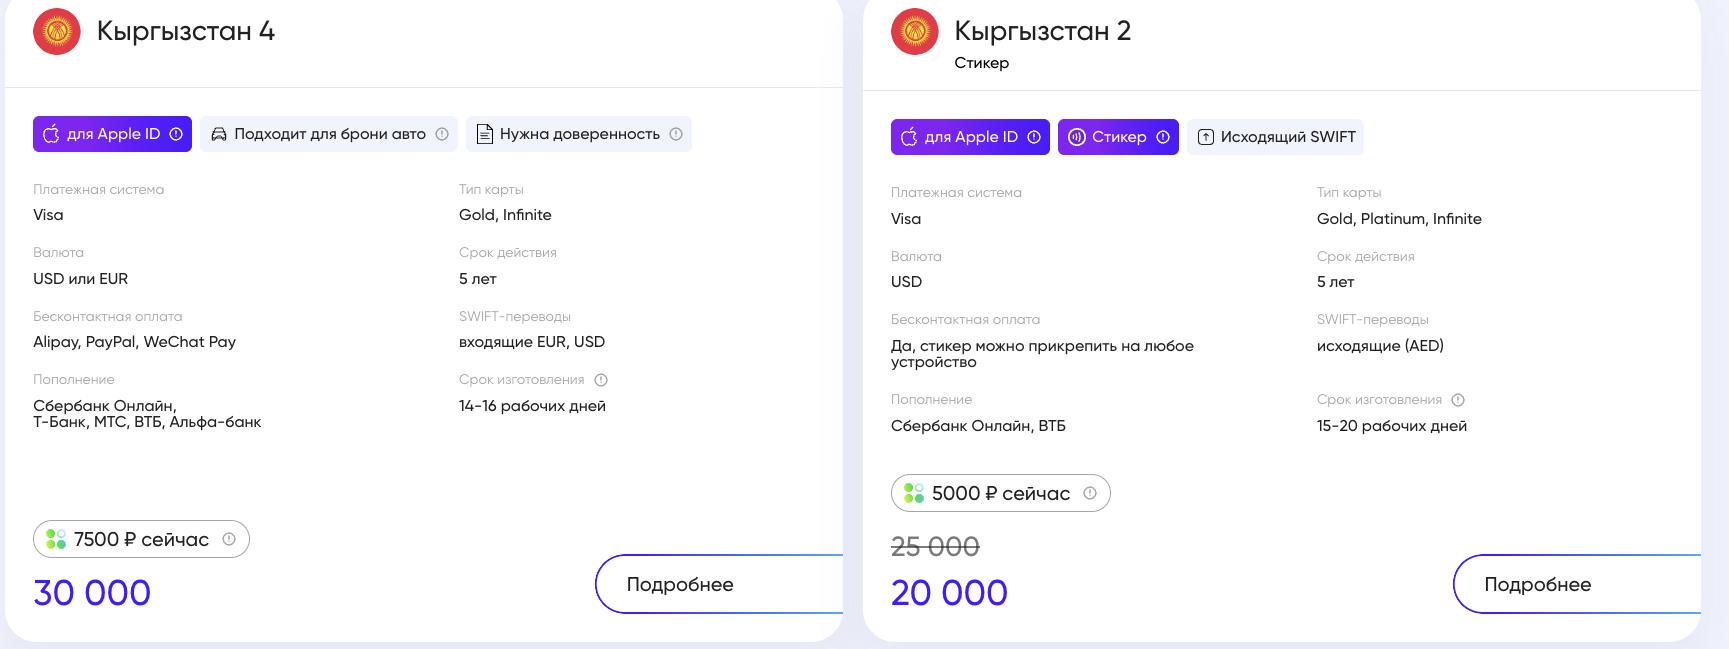This screenshot has height=649, width=1729.
Task: Click the 30 000 price on the Кыргызстан 4 card
Action: 92,593
